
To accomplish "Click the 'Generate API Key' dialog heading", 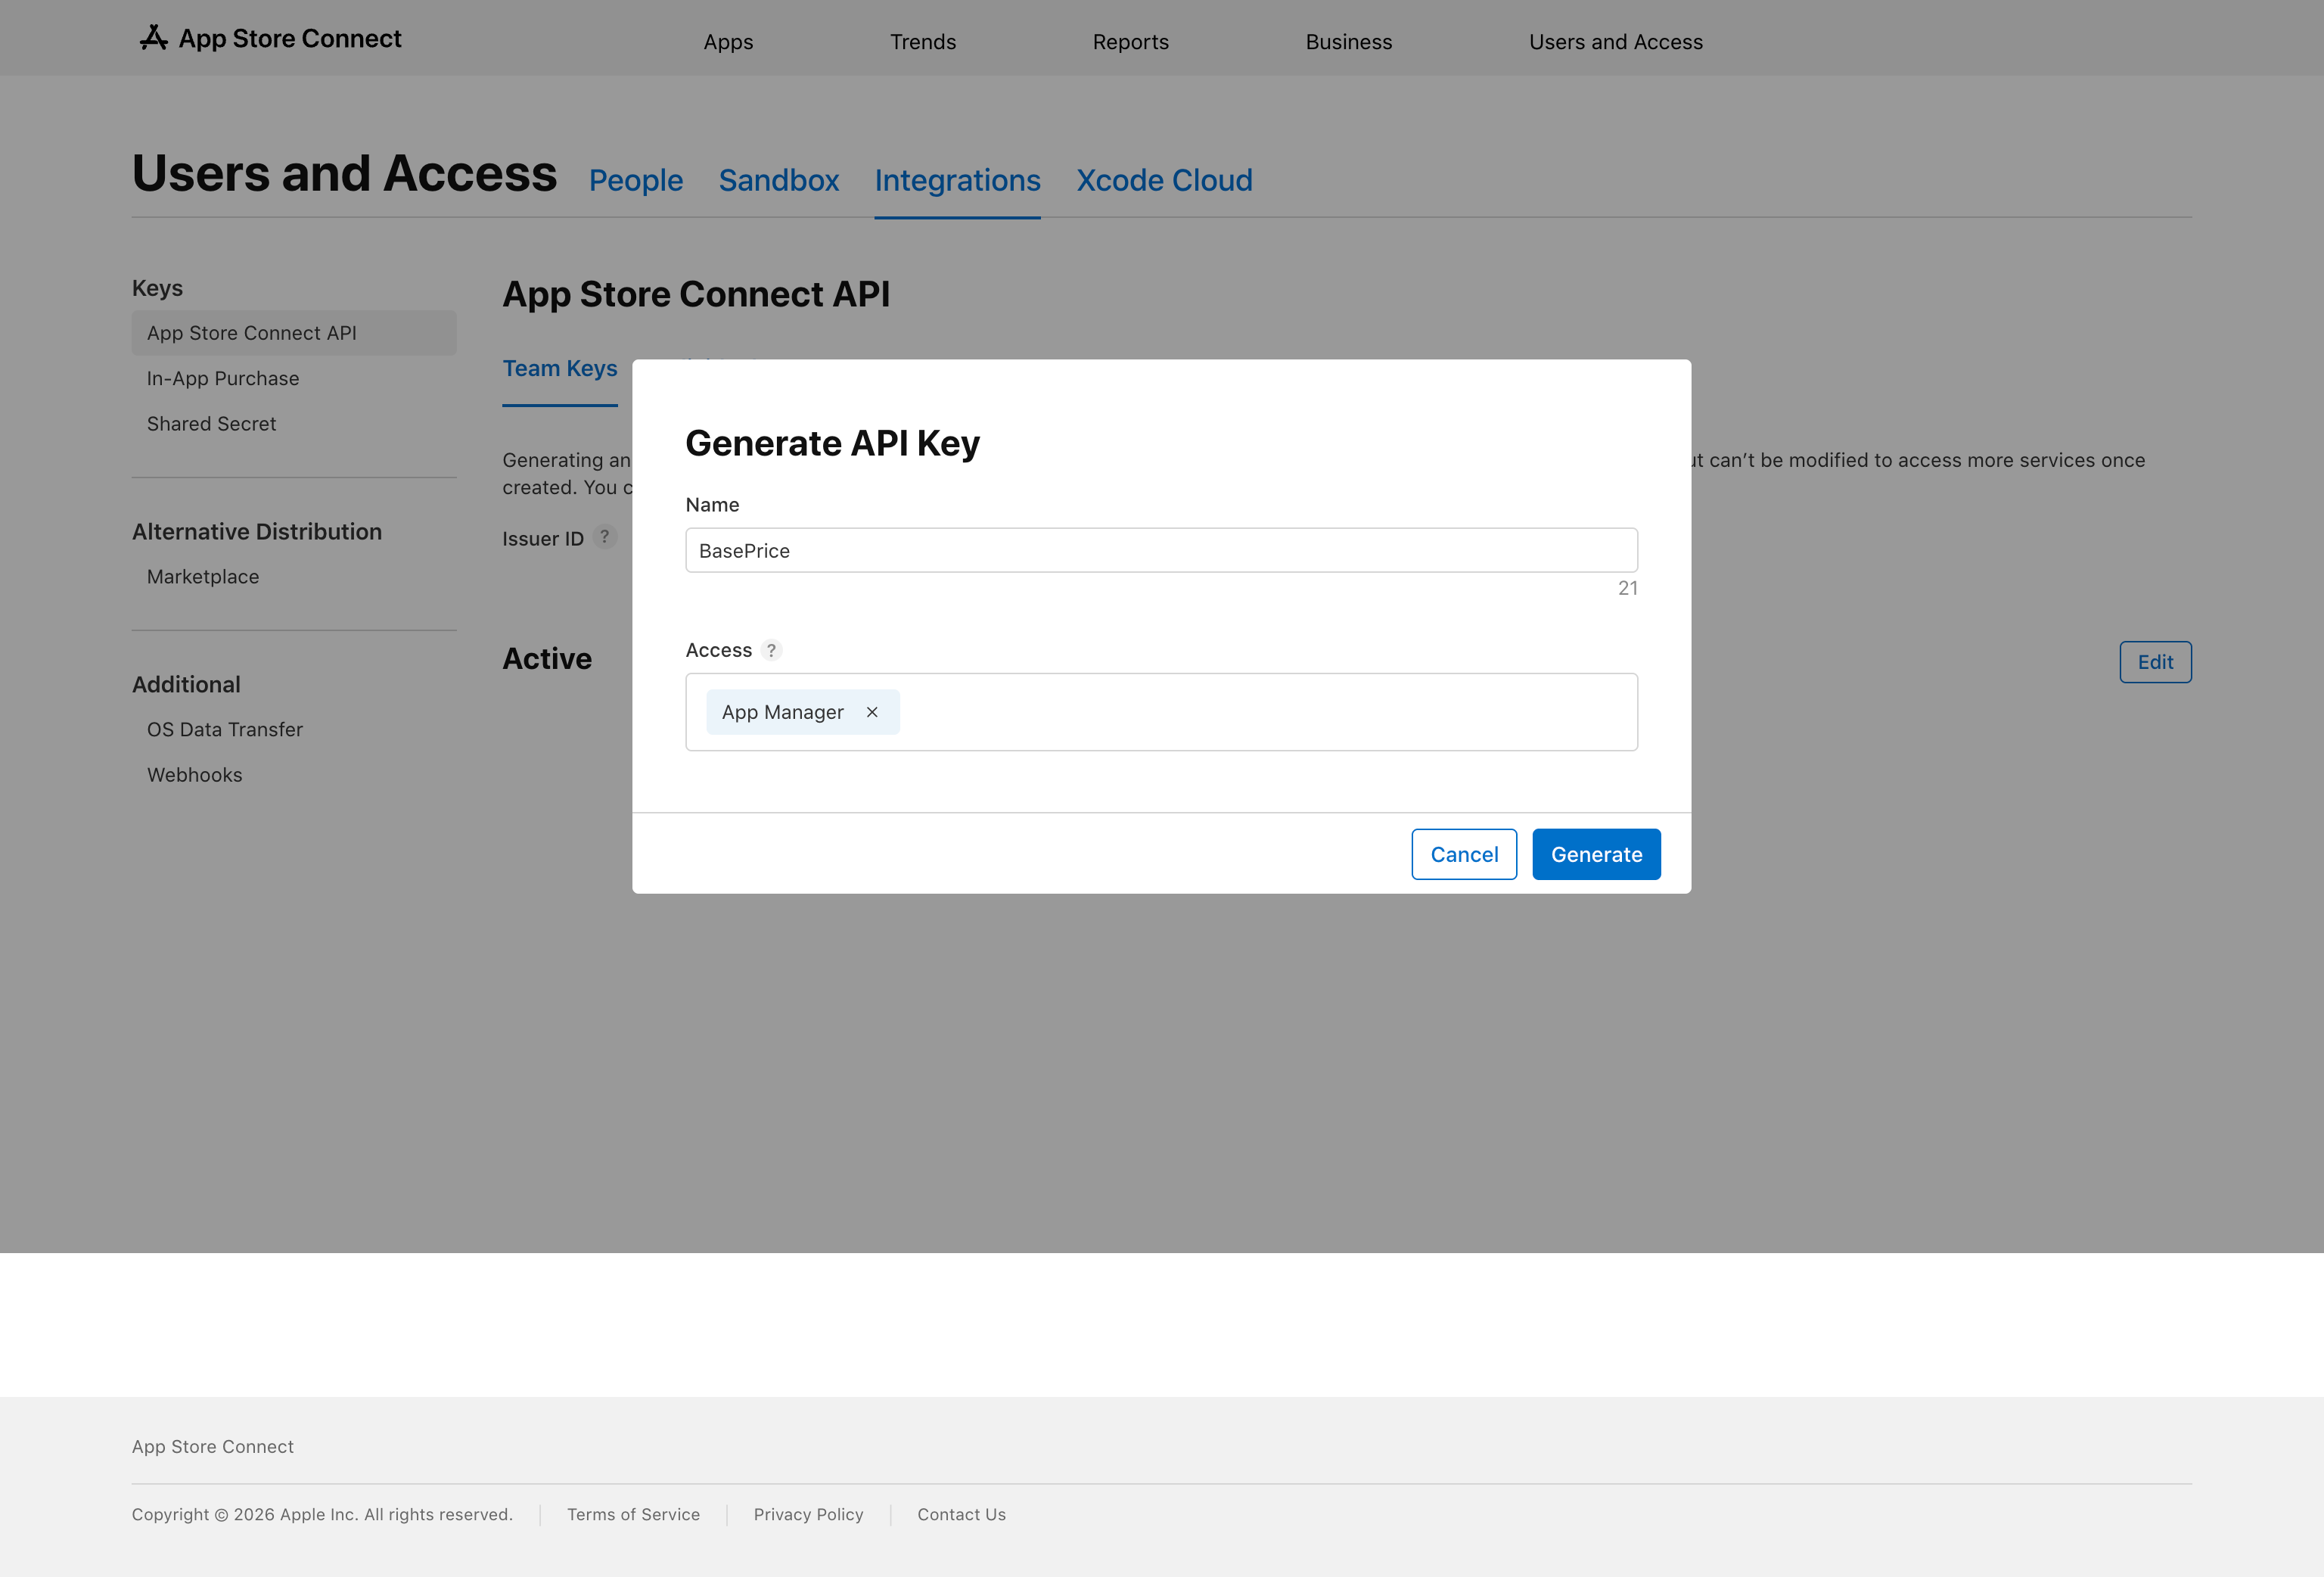I will tap(832, 443).
